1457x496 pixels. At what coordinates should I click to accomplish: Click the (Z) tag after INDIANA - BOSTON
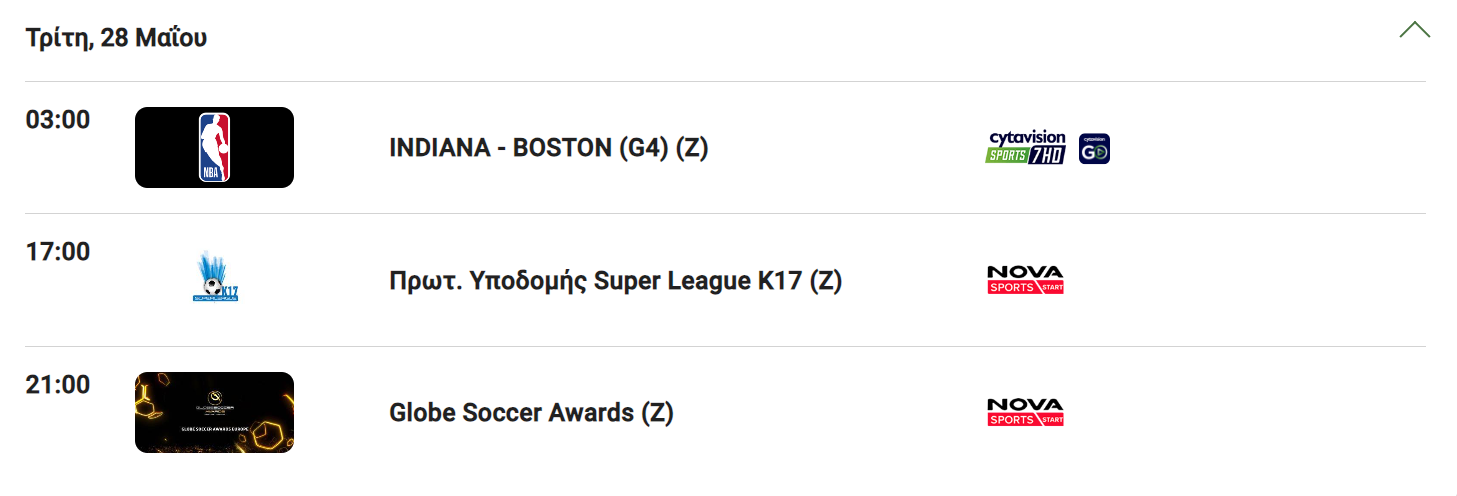click(x=692, y=148)
